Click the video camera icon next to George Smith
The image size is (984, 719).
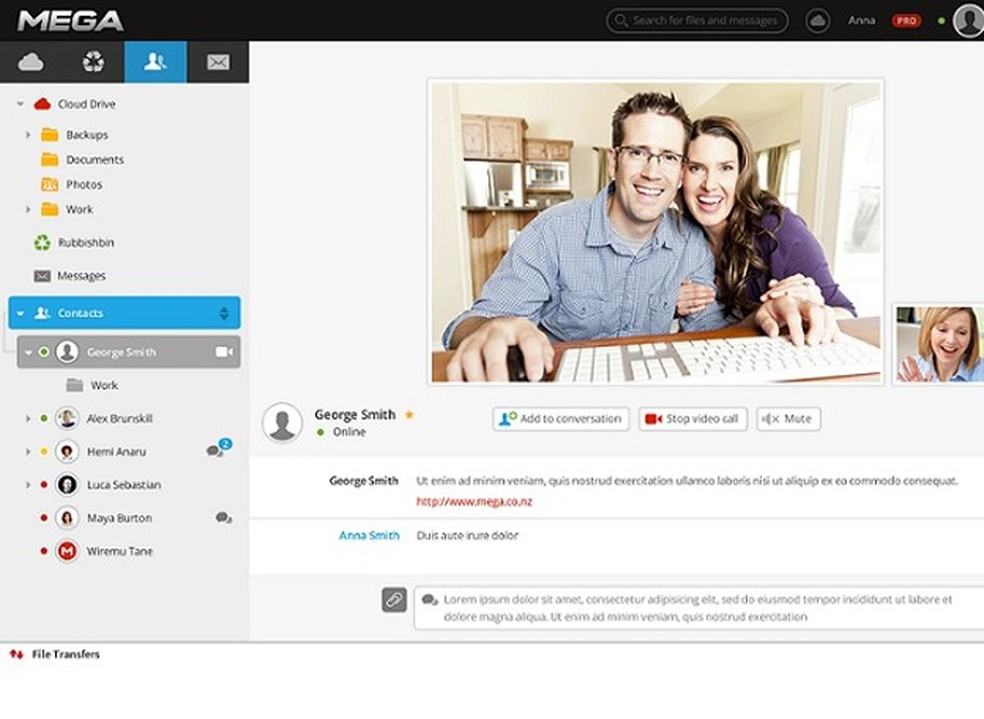coord(222,352)
